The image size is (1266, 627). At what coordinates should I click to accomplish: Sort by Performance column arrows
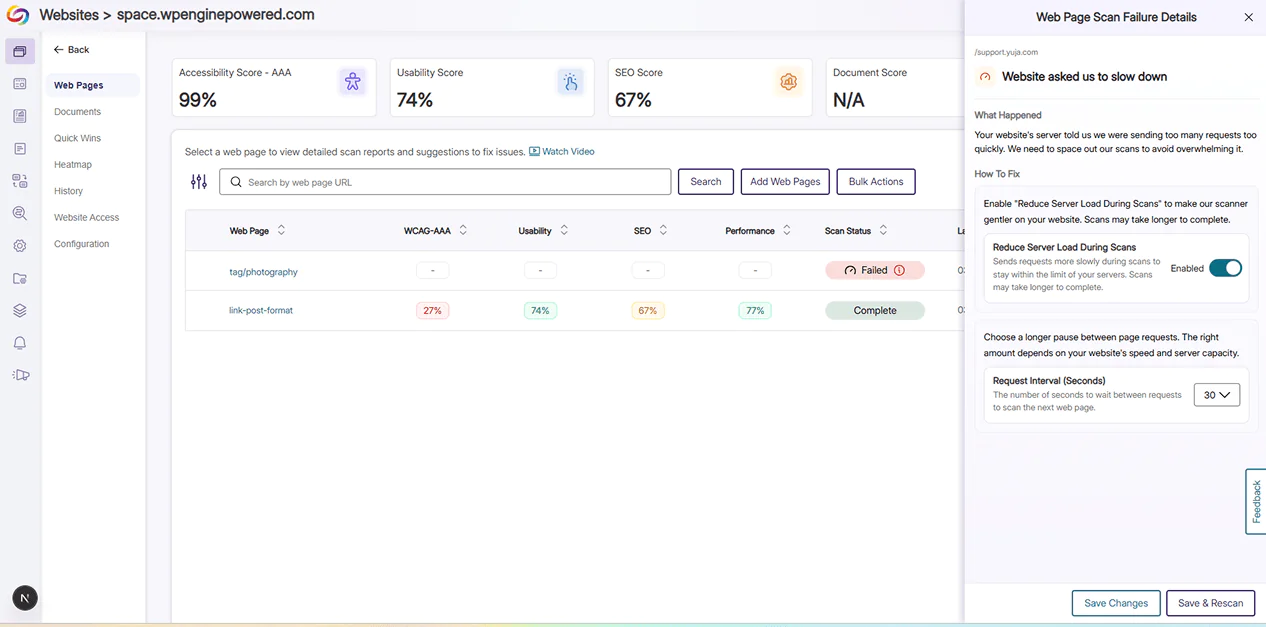coord(787,231)
